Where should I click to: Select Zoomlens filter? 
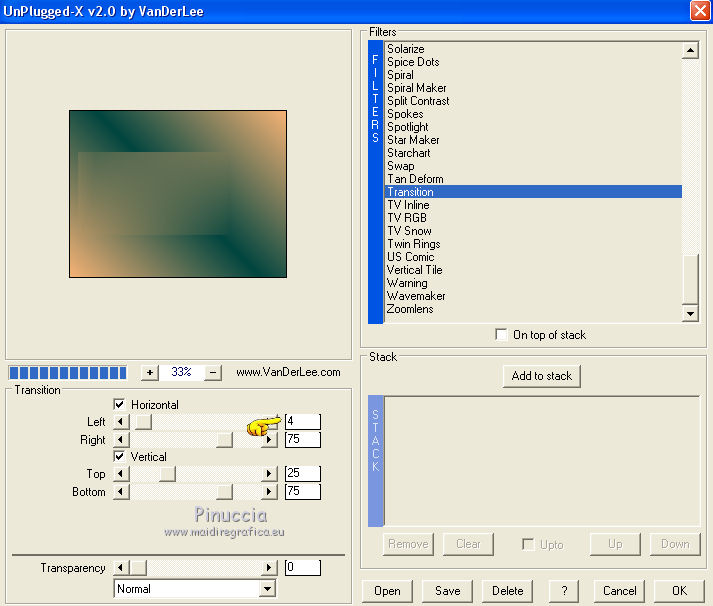click(x=410, y=309)
